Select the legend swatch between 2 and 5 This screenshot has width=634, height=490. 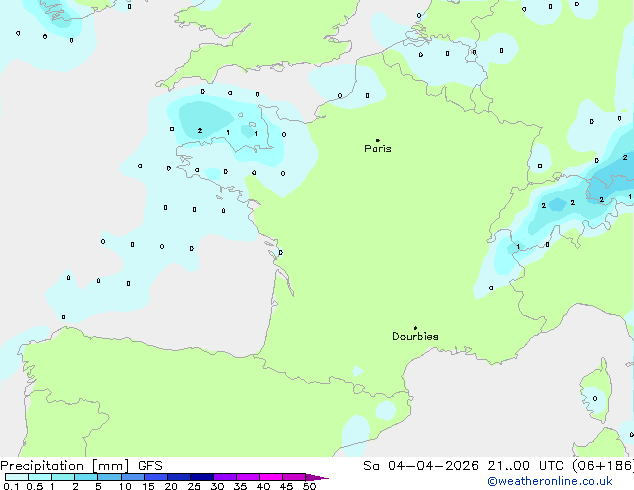[86, 477]
